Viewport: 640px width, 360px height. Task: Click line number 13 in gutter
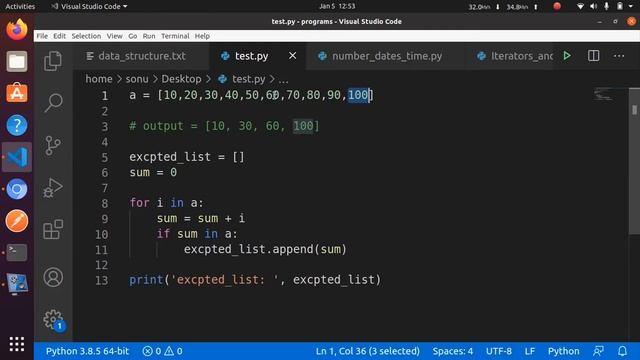[x=102, y=280]
